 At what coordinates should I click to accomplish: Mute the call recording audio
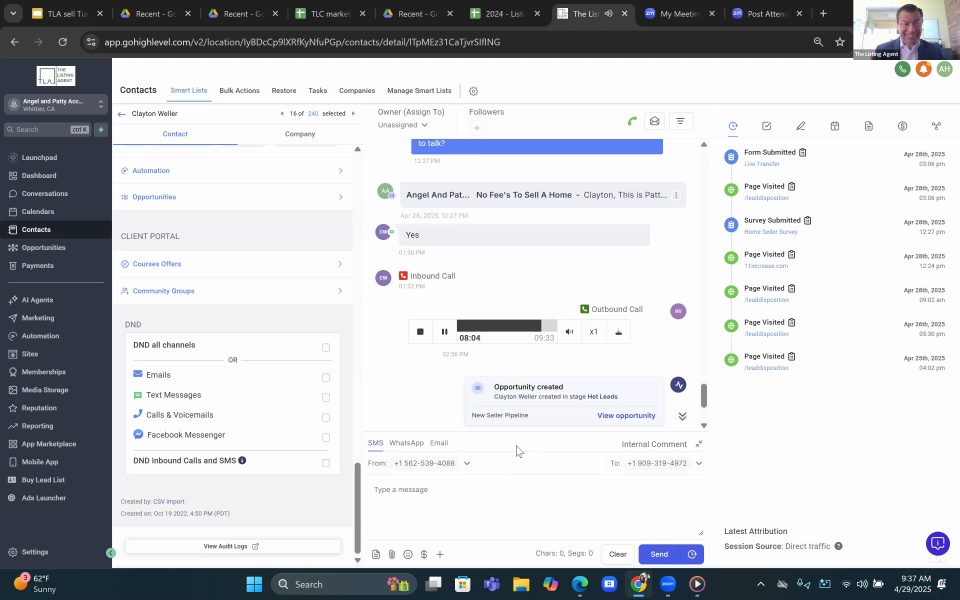click(569, 332)
